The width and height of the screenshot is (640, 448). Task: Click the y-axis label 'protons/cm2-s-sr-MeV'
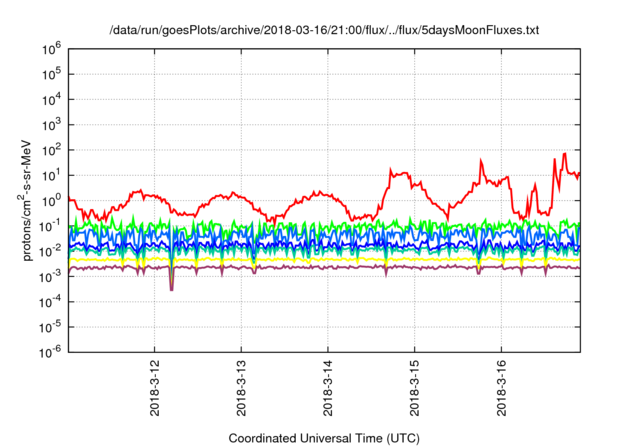click(x=26, y=200)
